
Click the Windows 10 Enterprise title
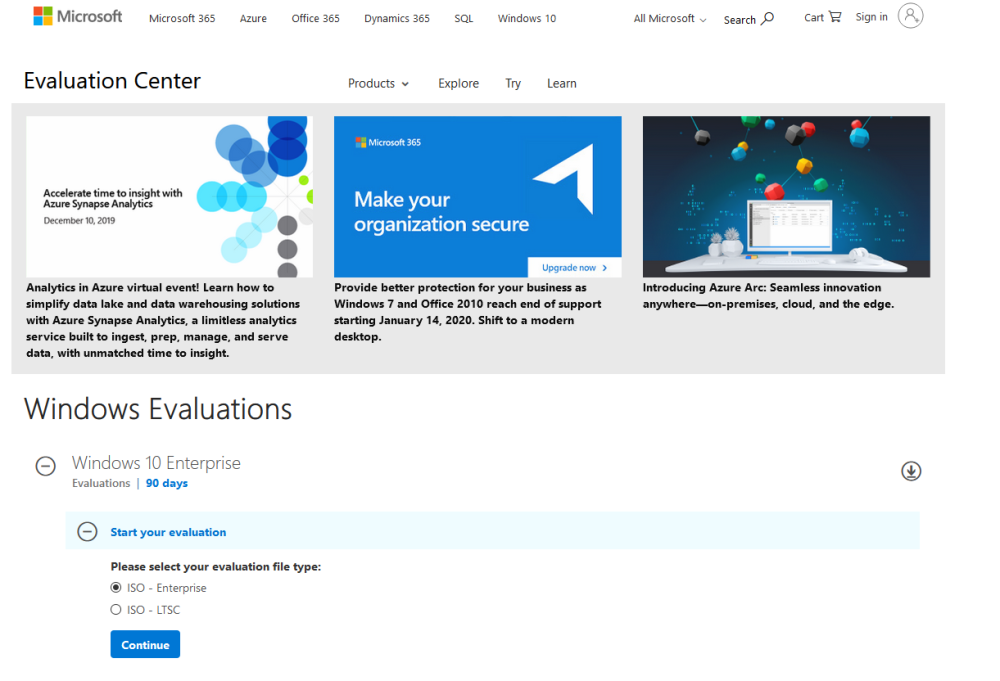coord(156,463)
